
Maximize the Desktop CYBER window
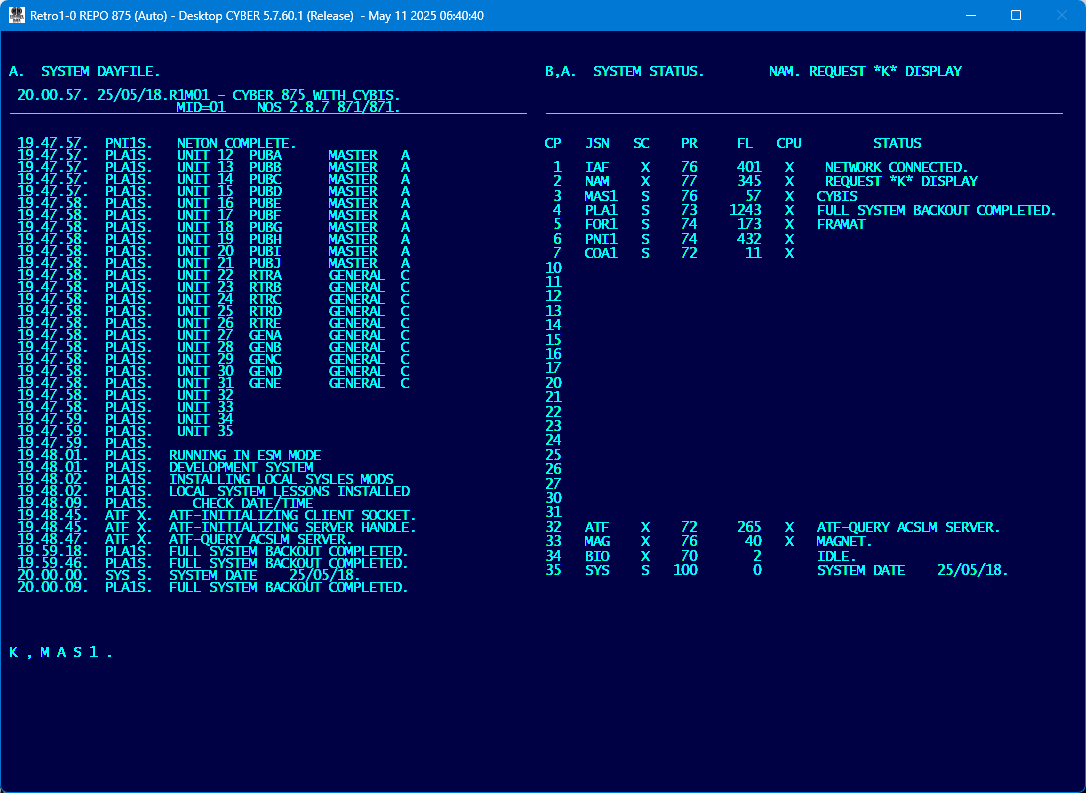(1015, 16)
